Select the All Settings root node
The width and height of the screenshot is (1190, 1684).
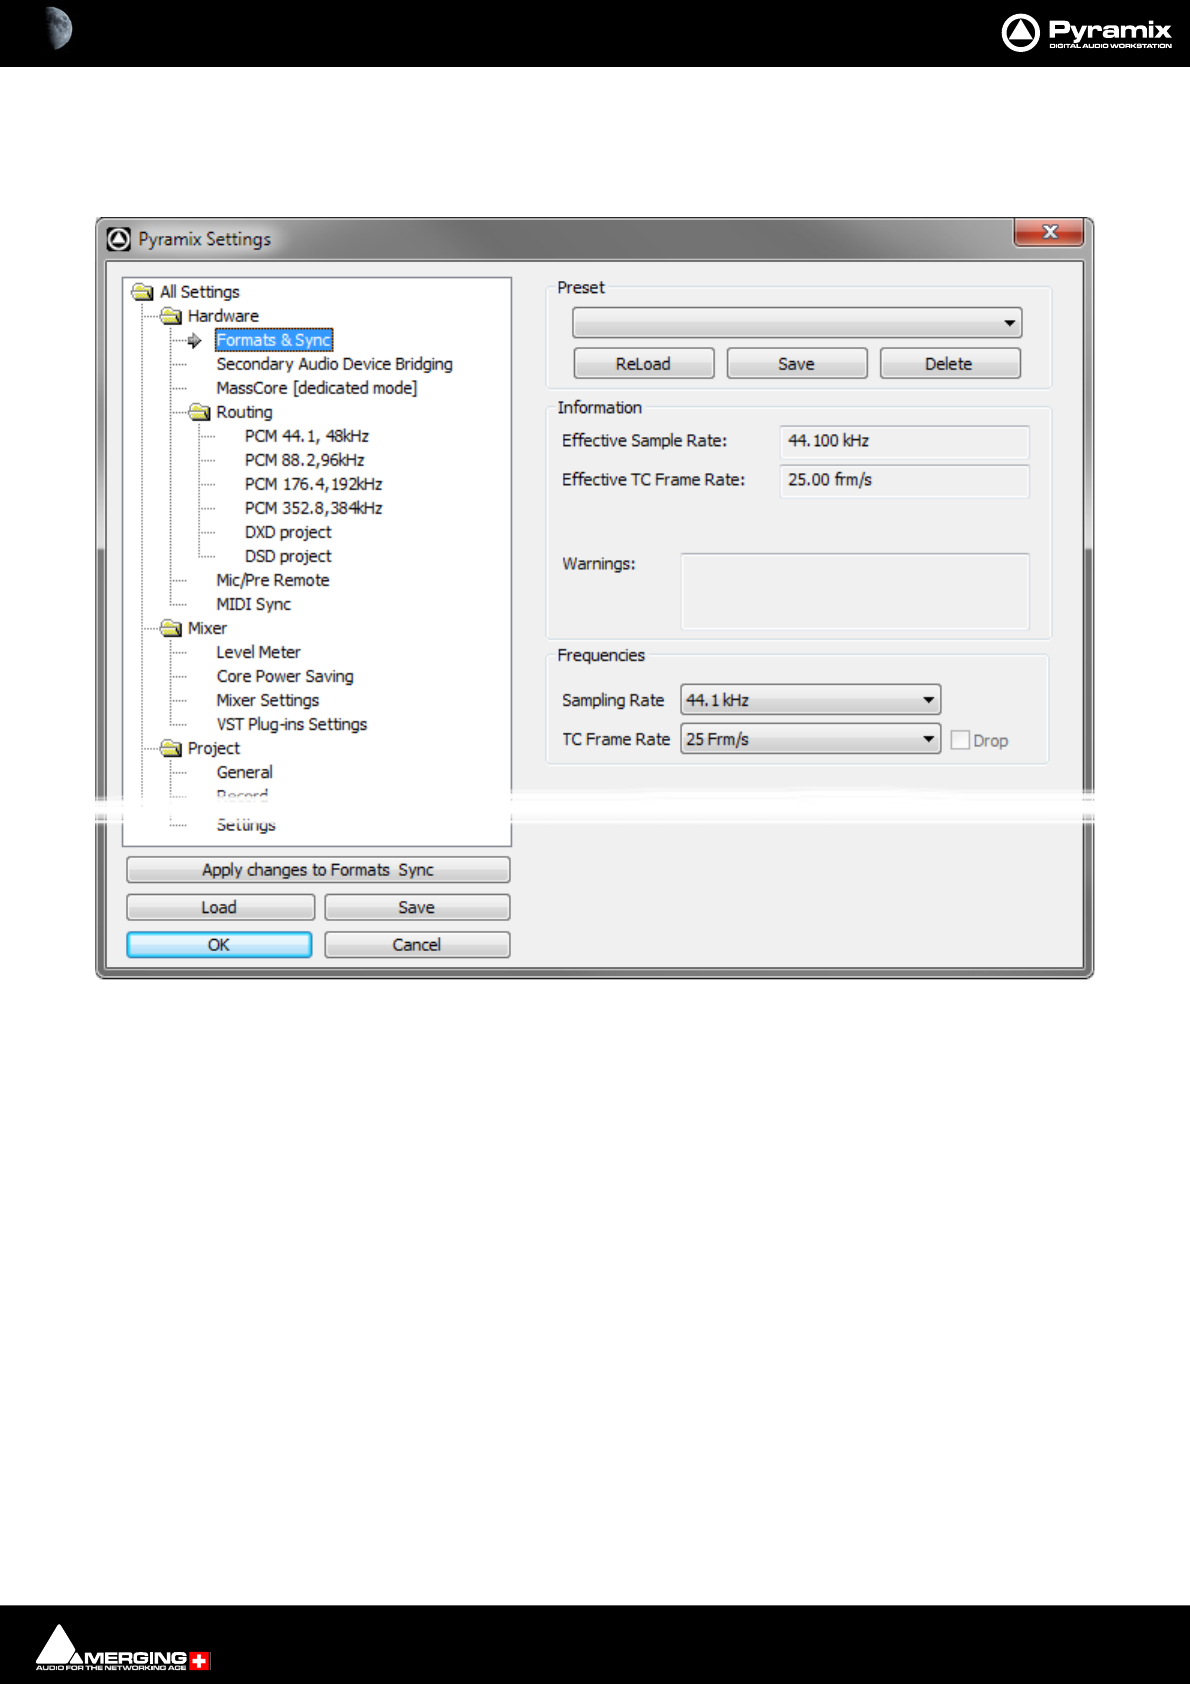point(199,292)
